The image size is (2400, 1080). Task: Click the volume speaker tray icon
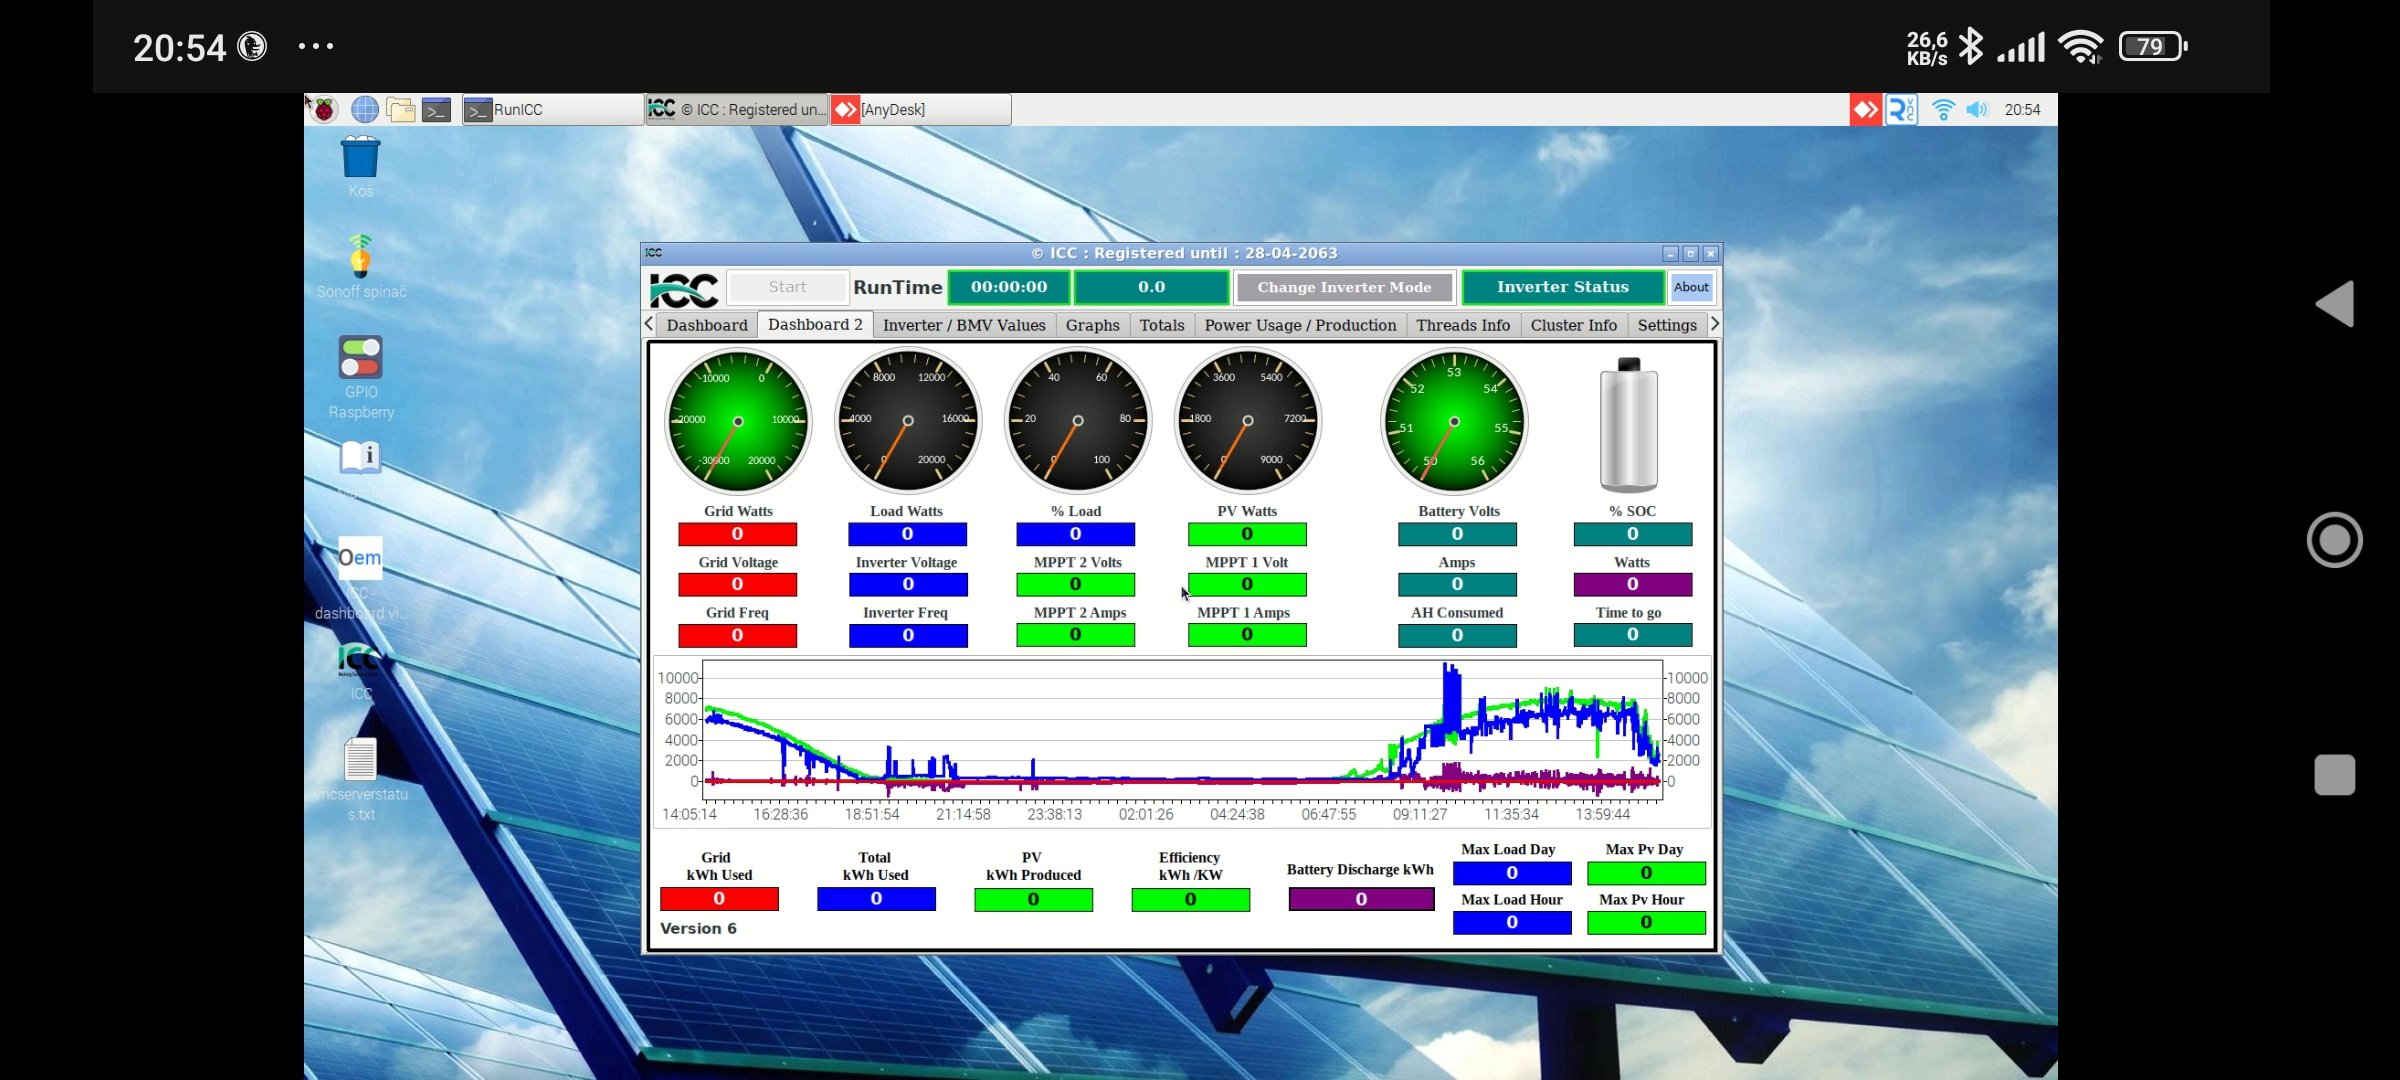click(x=1976, y=110)
